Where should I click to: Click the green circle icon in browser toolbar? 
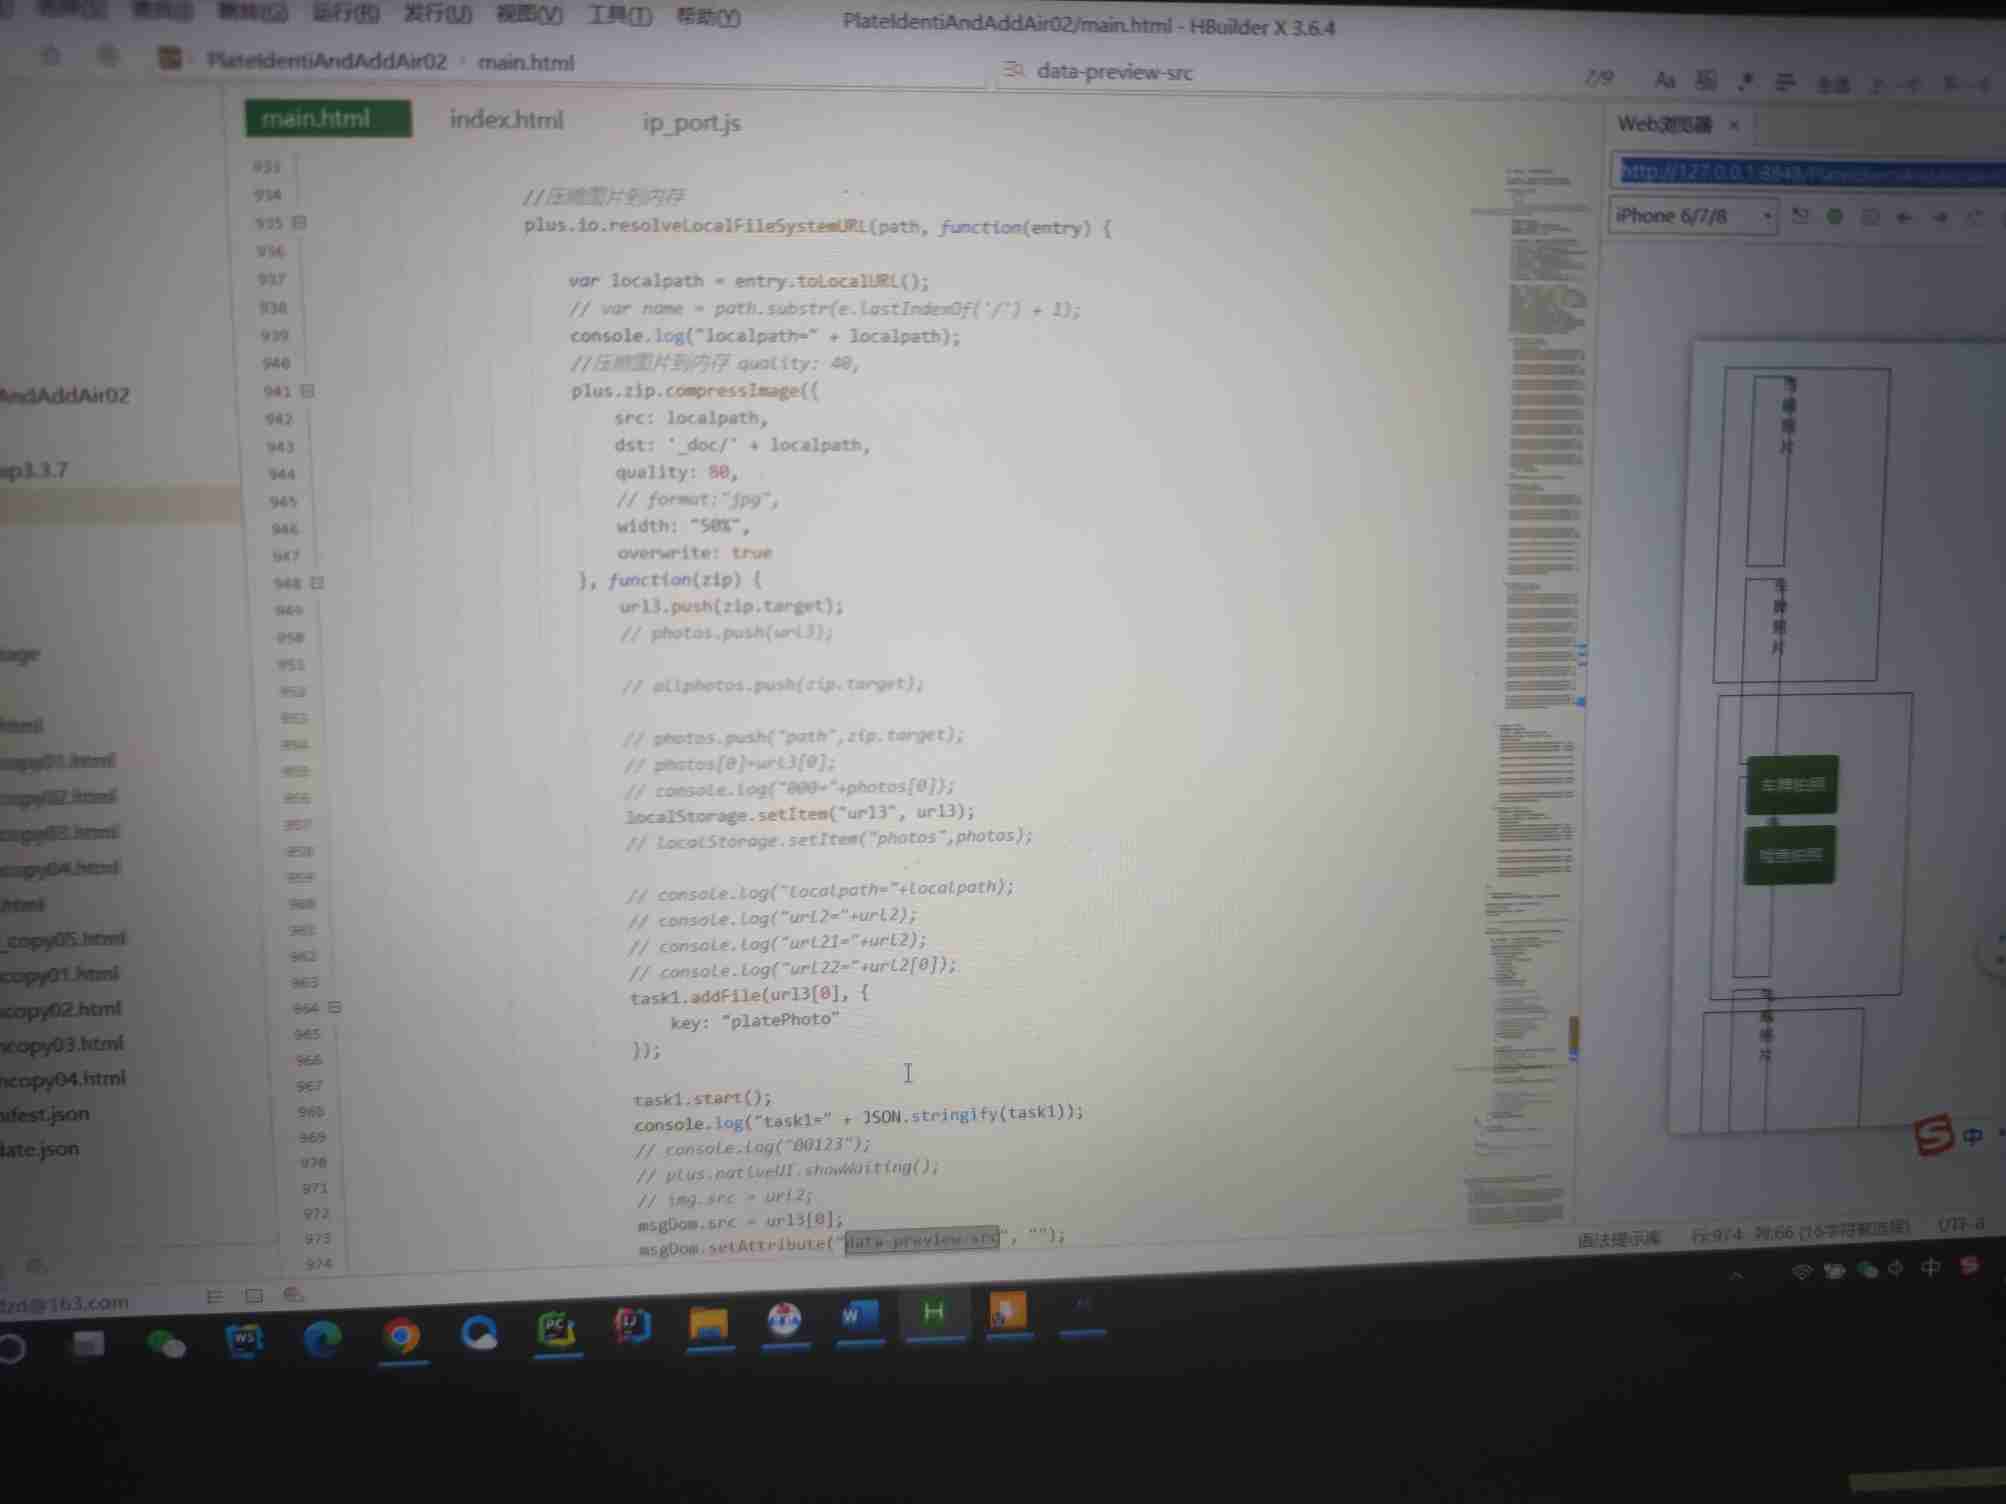point(1835,216)
